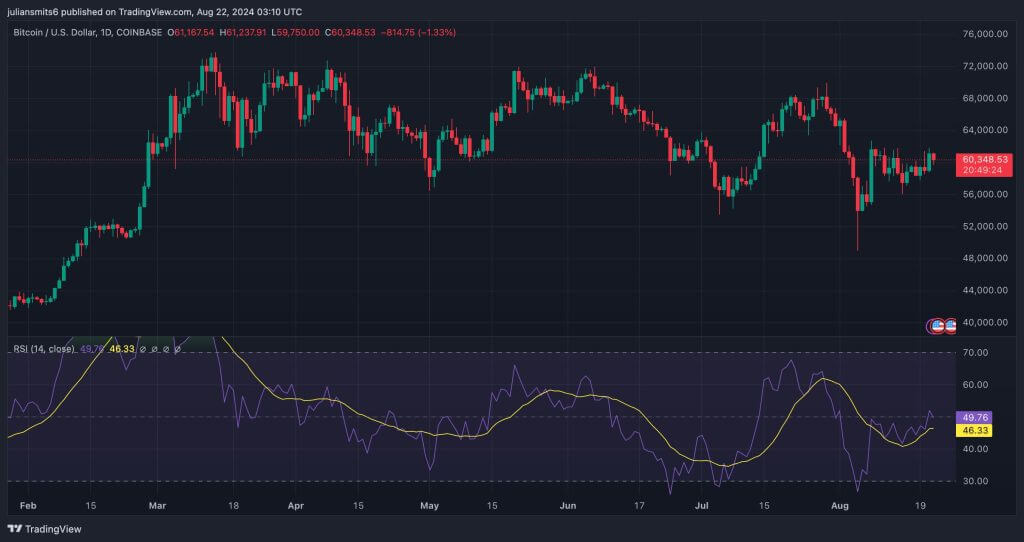
Task: Click the 64,000.00 price axis label
Action: pyautogui.click(x=985, y=130)
